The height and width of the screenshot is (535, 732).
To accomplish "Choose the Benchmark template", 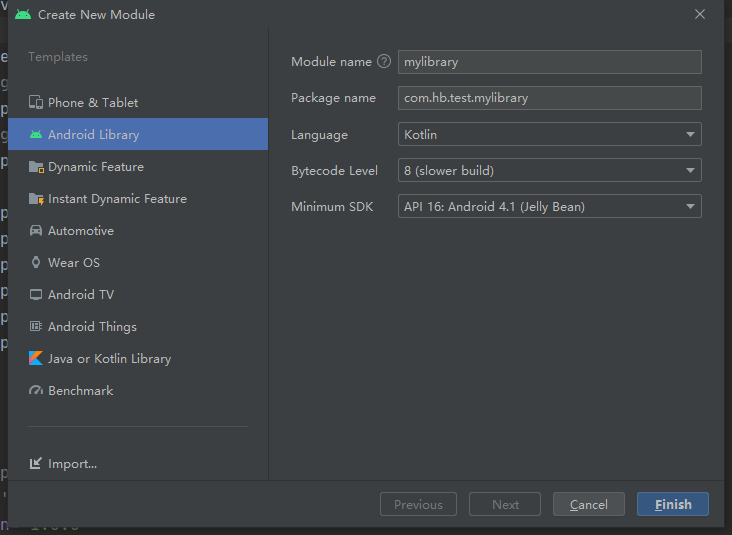I will (138, 390).
